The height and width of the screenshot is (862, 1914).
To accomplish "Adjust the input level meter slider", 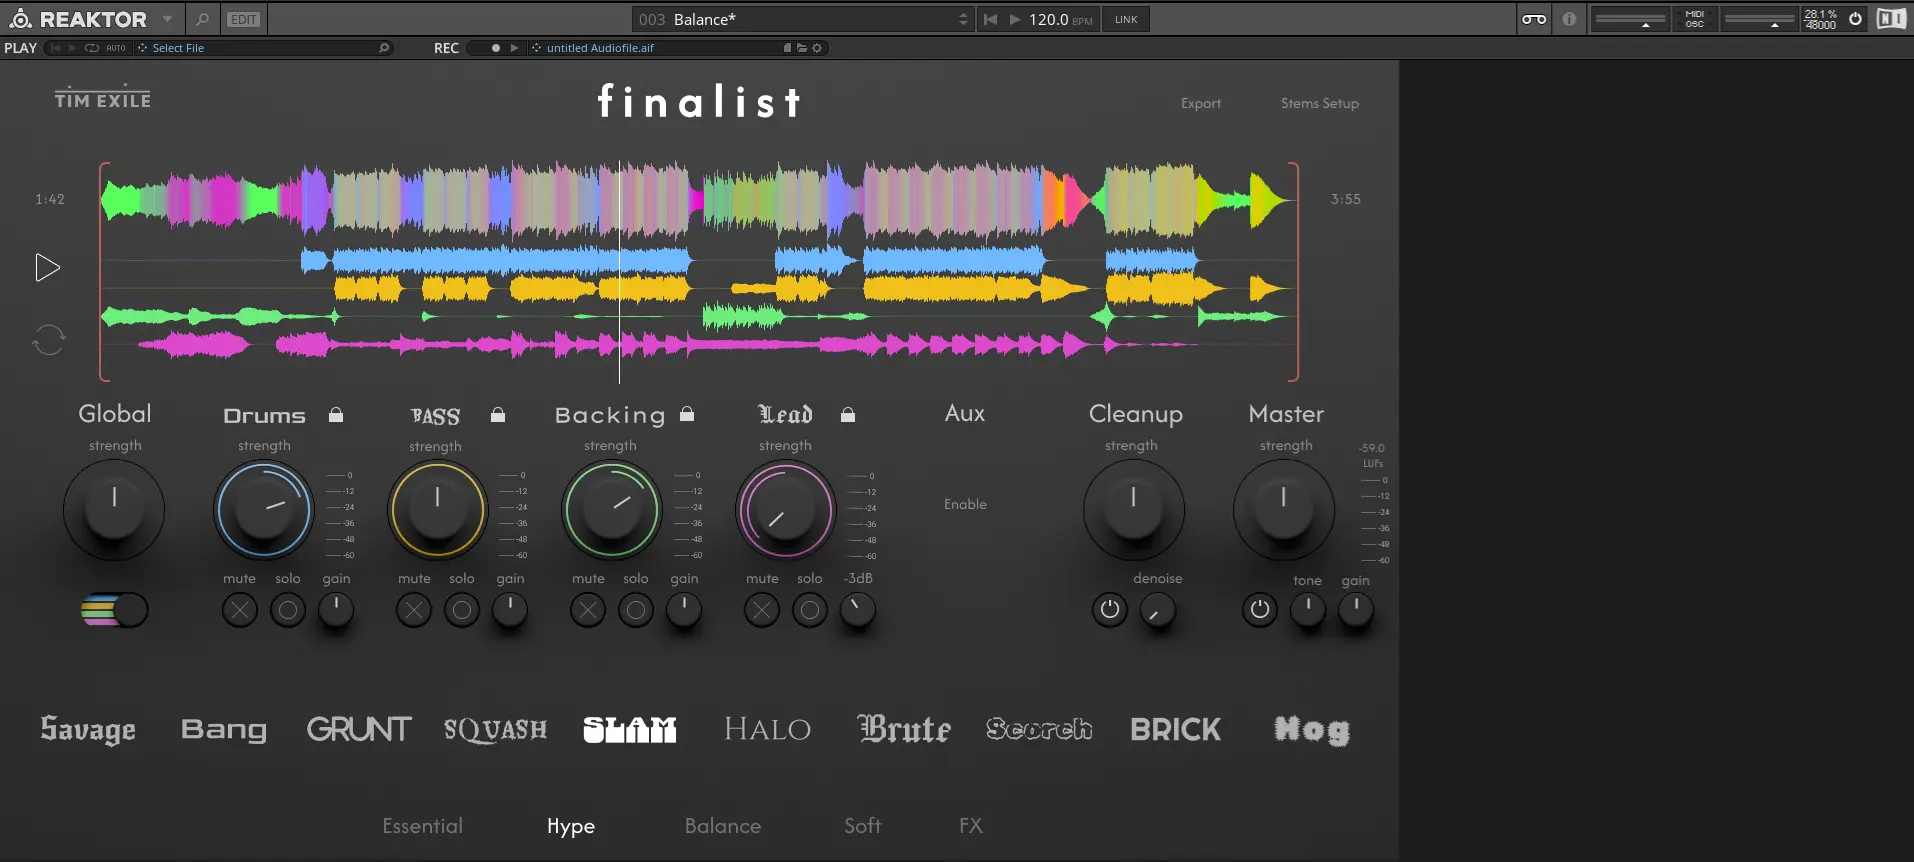I will coord(1630,19).
